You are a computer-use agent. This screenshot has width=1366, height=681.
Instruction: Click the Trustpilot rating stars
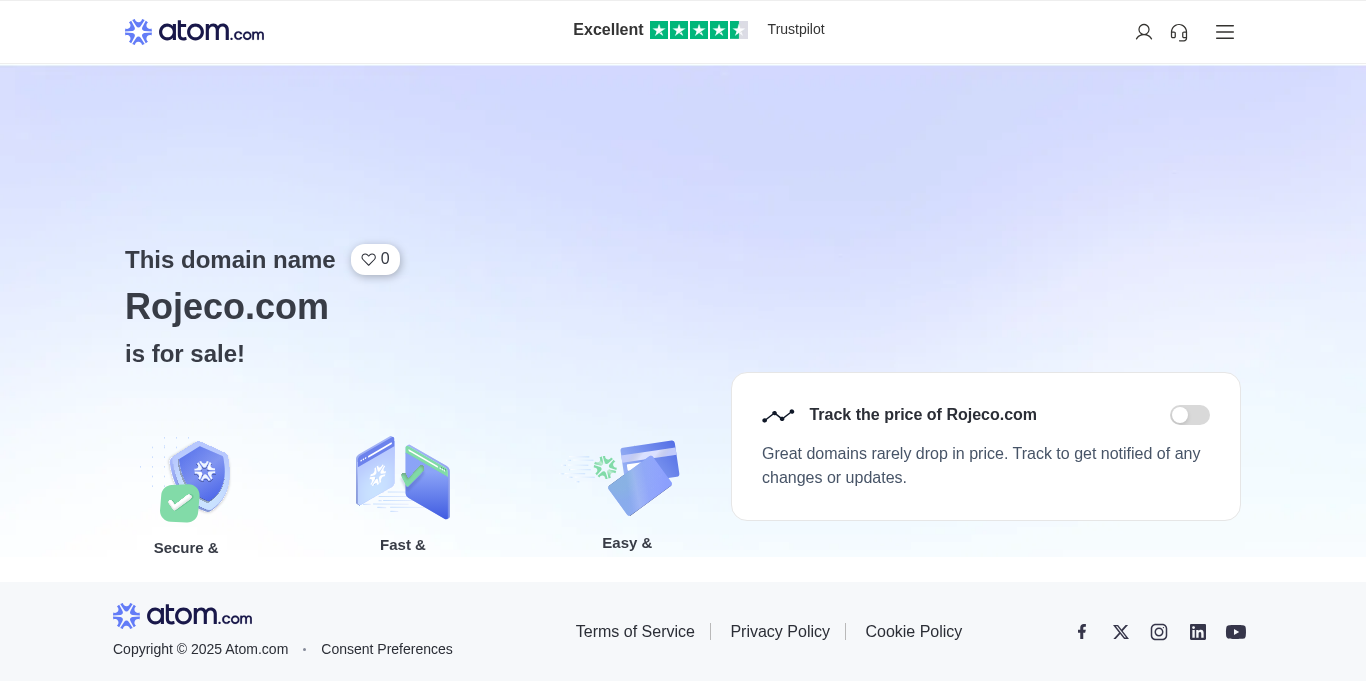(x=698, y=30)
